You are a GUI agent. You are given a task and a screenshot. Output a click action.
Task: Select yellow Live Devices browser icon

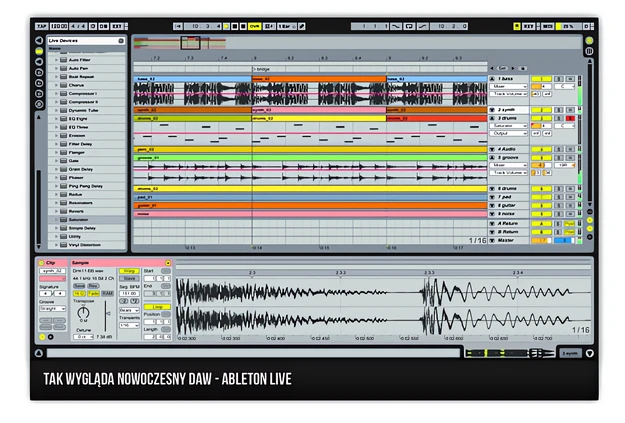click(39, 51)
